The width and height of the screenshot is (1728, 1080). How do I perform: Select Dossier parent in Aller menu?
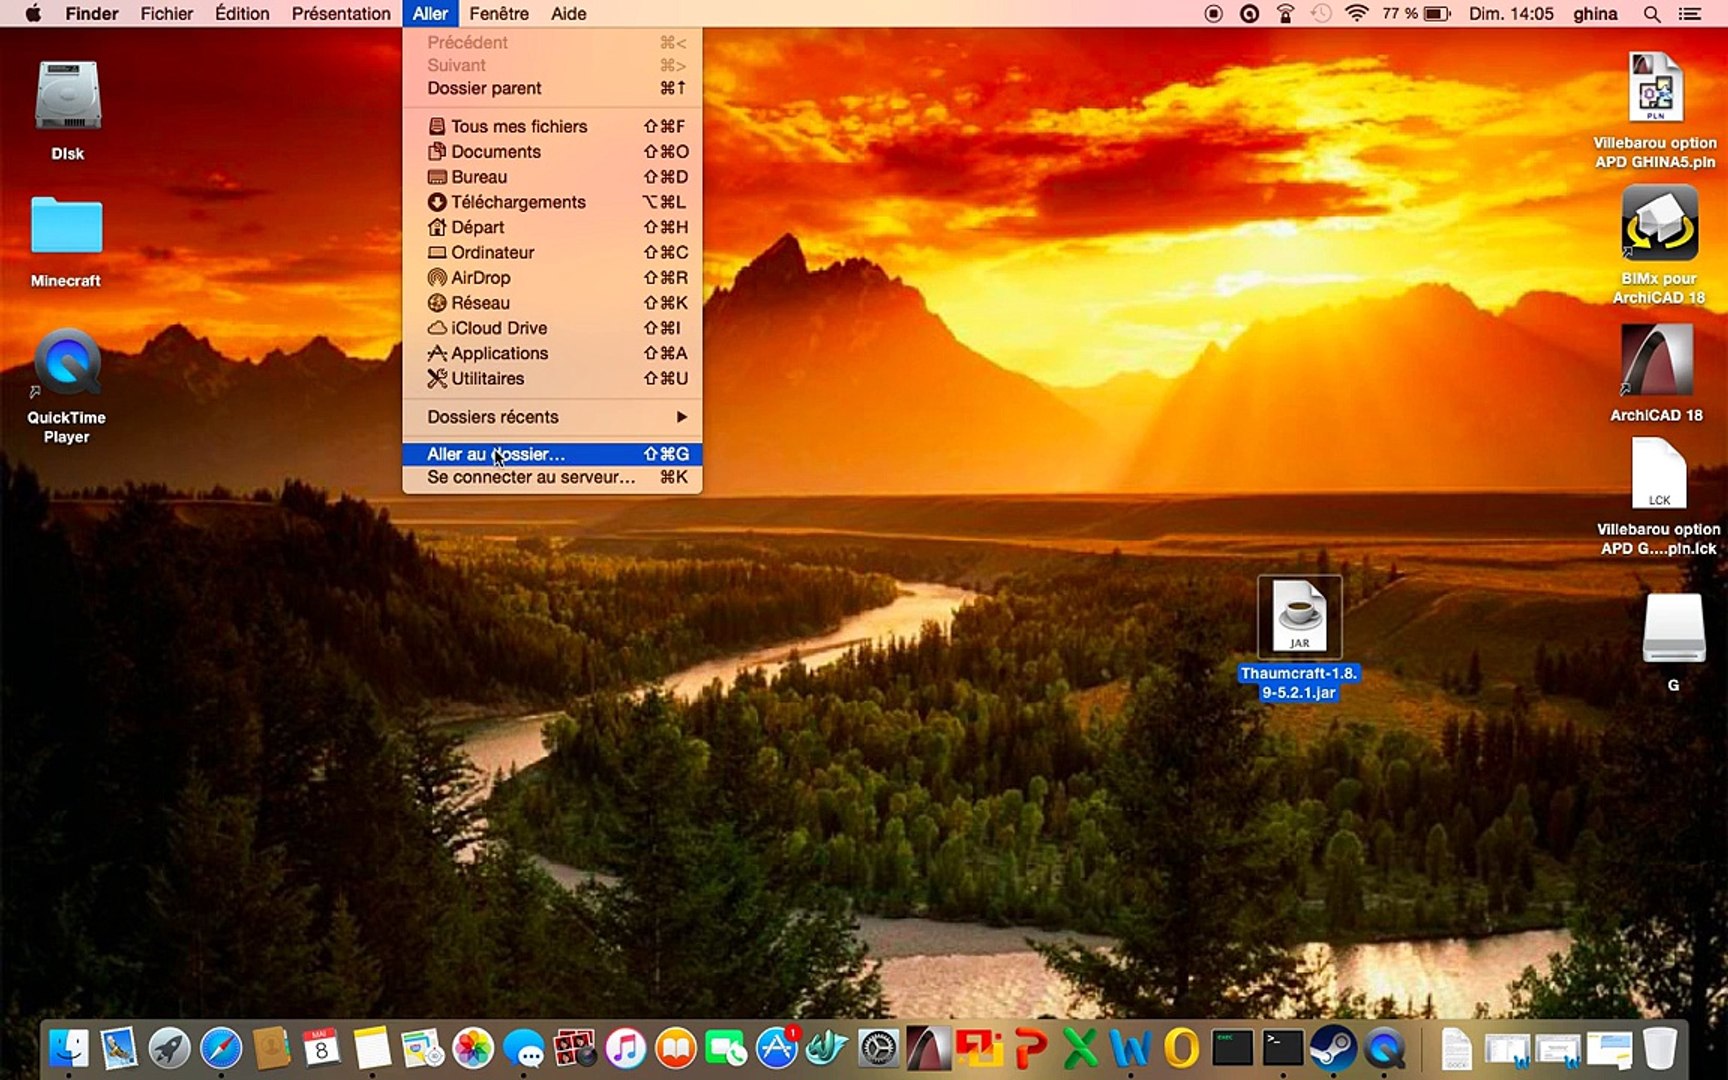tap(552, 88)
